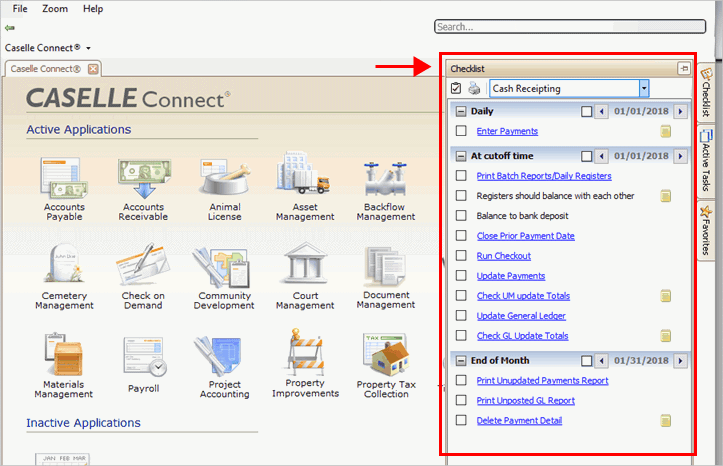Image resolution: width=723 pixels, height=466 pixels.
Task: Click the green back arrow icon
Action: [10, 28]
